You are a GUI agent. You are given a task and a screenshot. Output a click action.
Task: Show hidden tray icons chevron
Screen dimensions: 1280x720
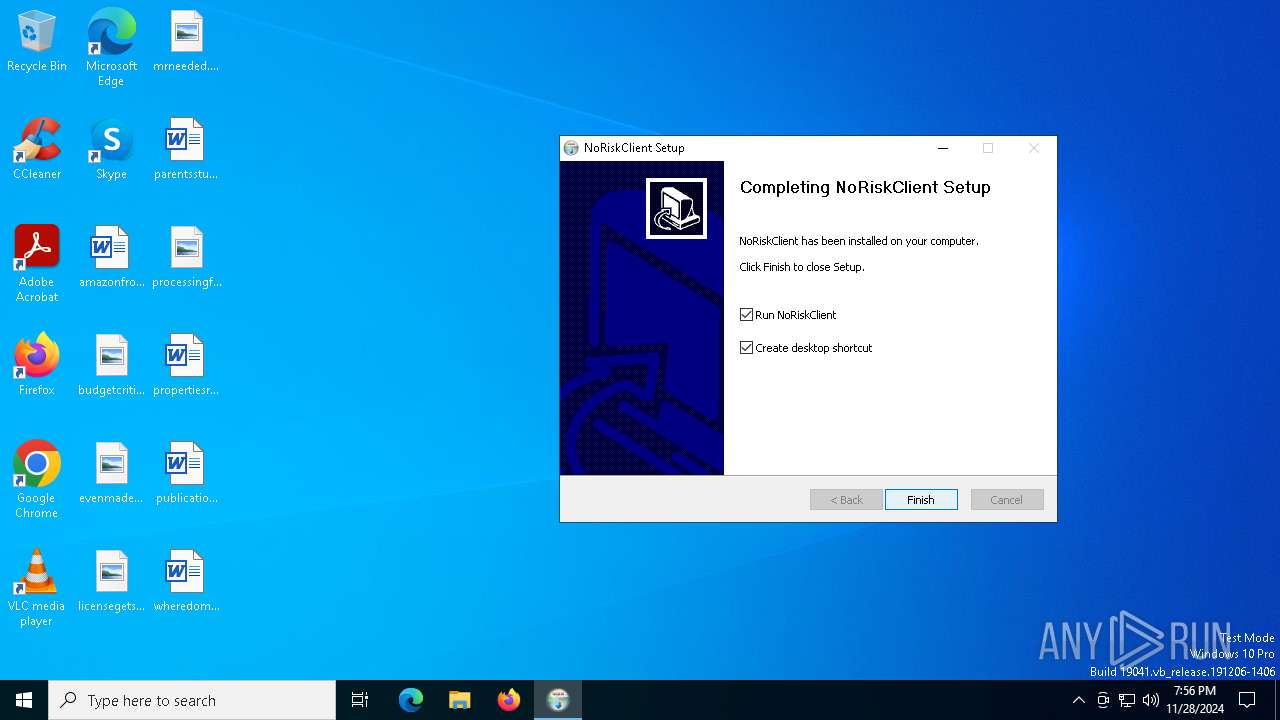(x=1078, y=700)
